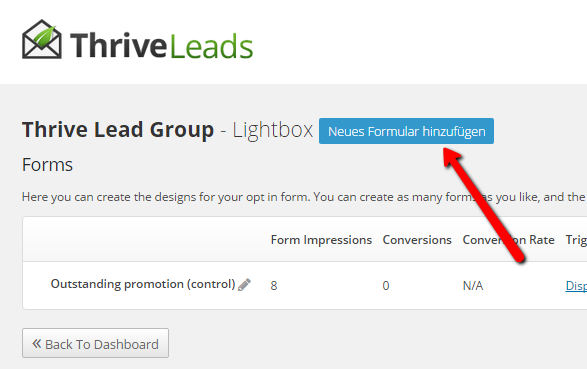Select the cut-off Trig column header
This screenshot has width=587, height=369.
point(576,240)
